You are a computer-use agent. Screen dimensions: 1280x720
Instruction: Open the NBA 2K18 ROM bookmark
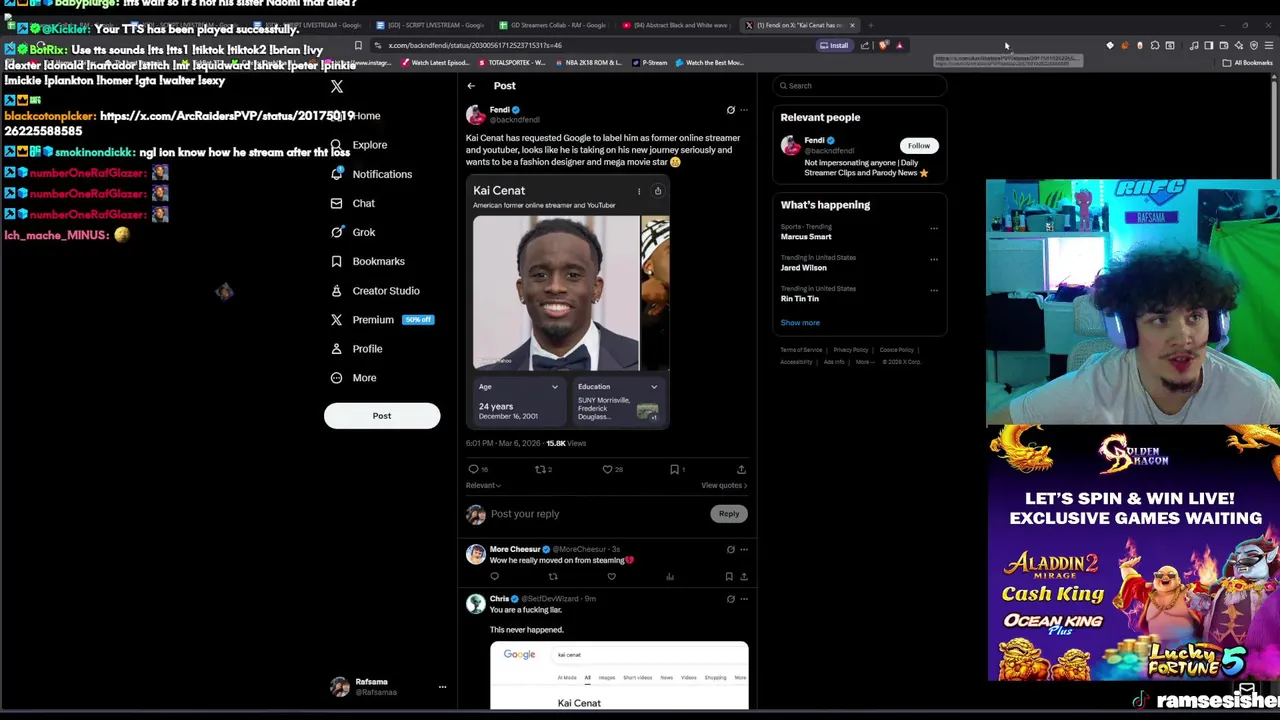tap(588, 63)
